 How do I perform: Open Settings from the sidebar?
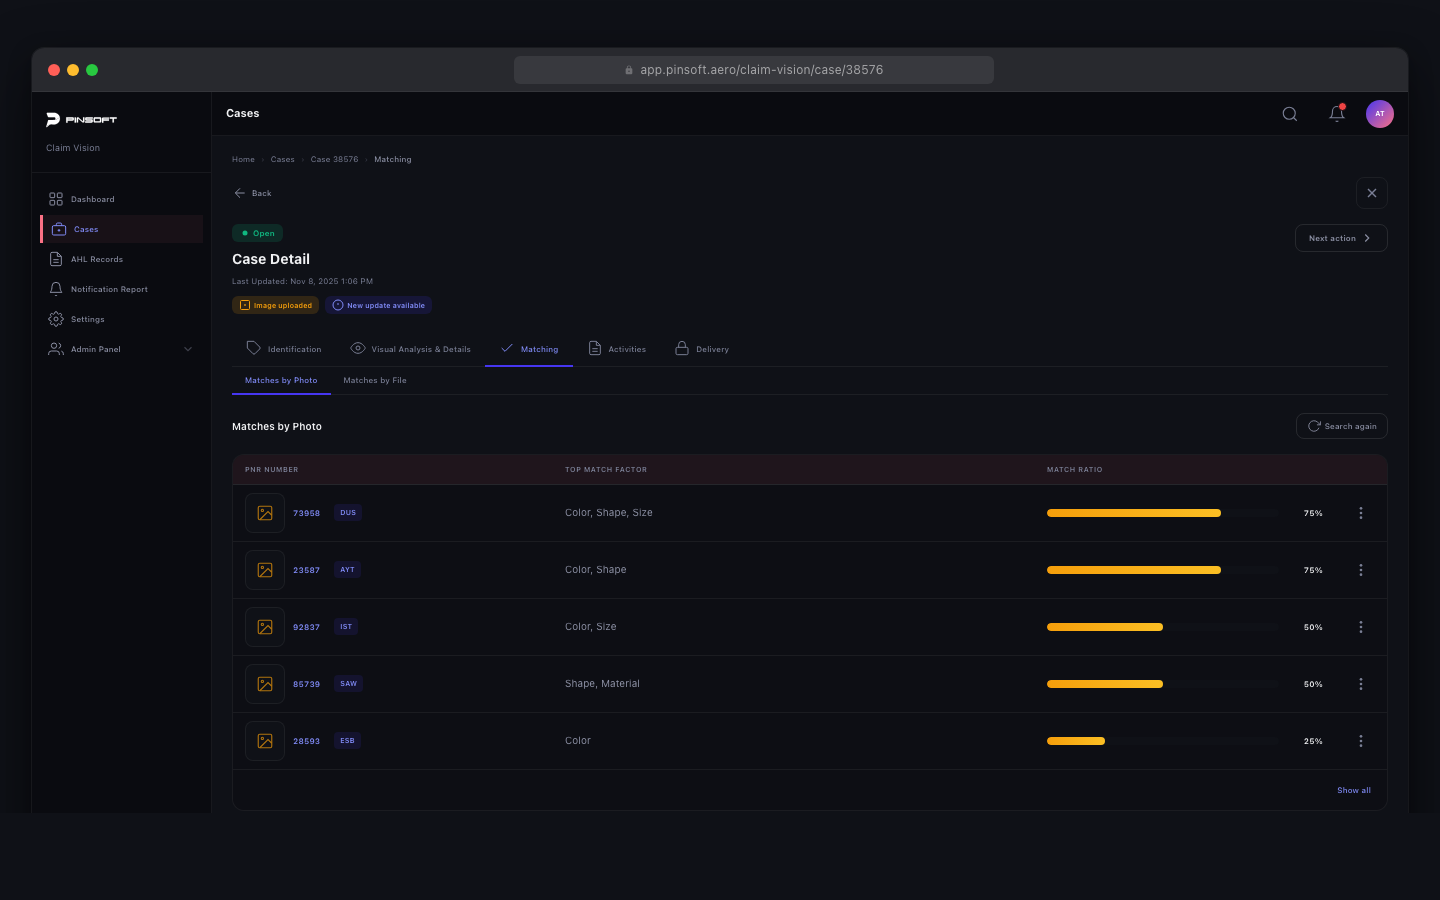click(88, 319)
